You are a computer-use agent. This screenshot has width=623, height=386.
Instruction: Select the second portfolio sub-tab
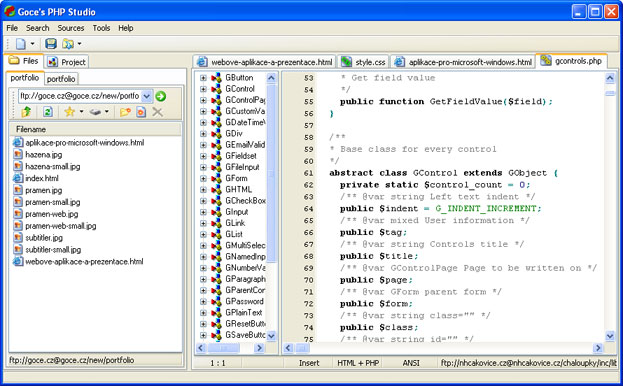pyautogui.click(x=61, y=79)
